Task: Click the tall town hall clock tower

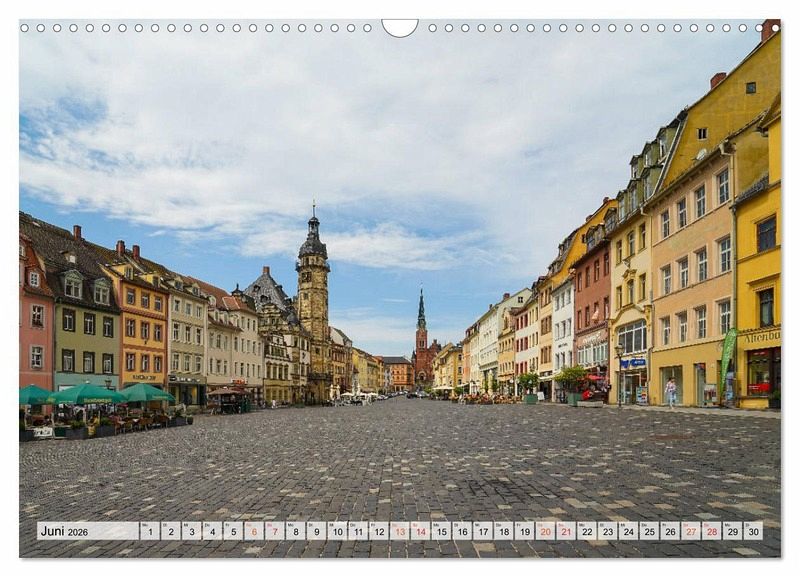Action: coord(313,290)
